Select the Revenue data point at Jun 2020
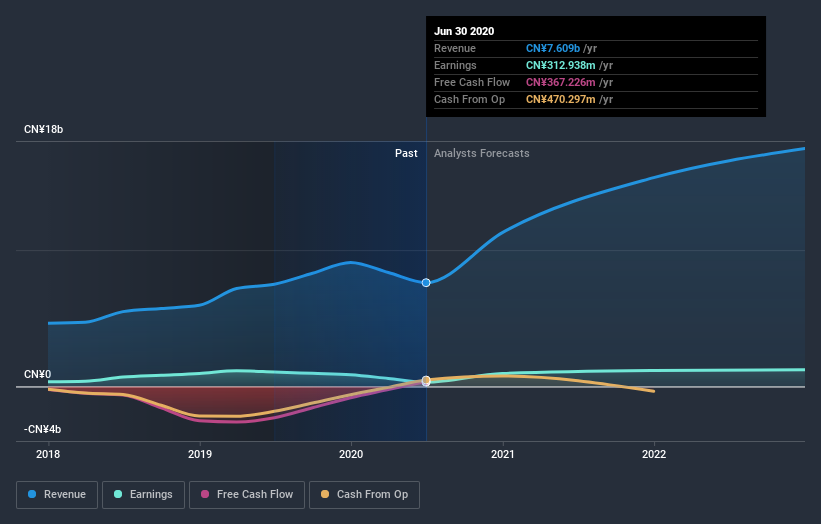Image resolution: width=821 pixels, height=524 pixels. coord(426,283)
